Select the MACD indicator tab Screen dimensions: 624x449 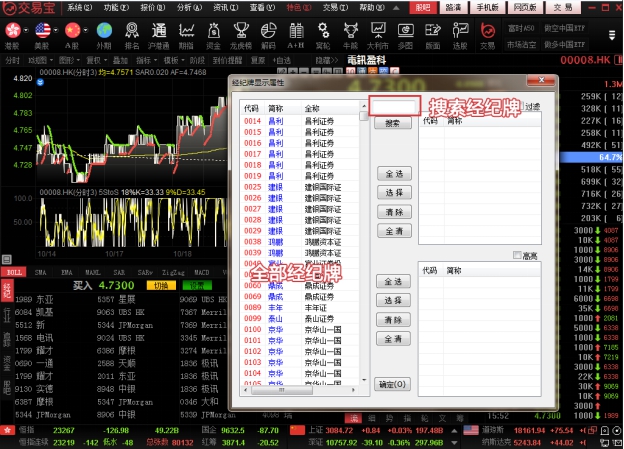(201, 271)
